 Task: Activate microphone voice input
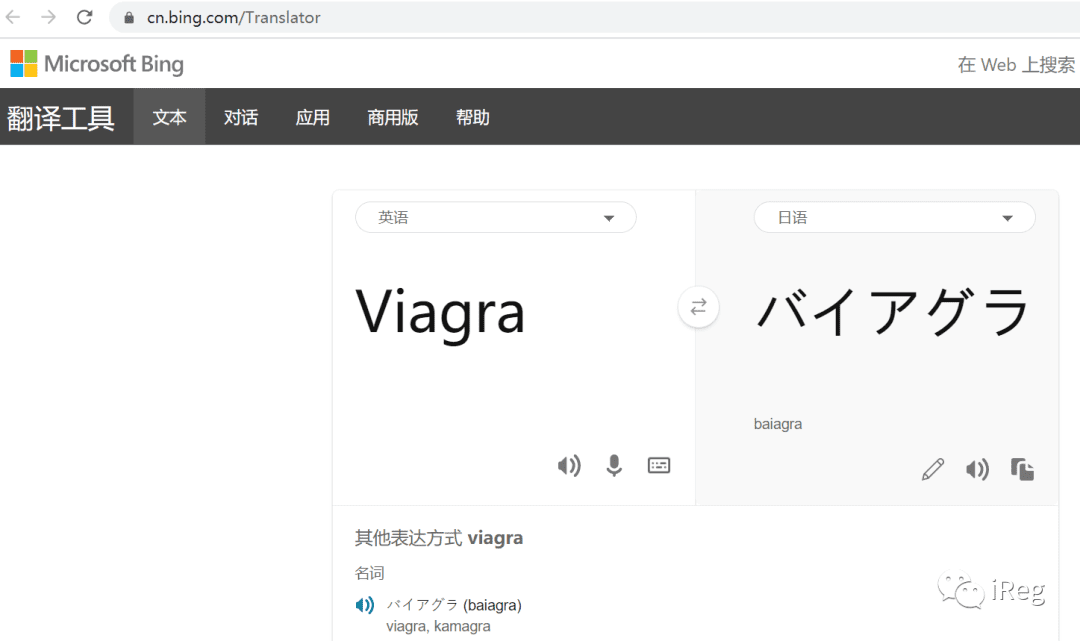(x=614, y=466)
